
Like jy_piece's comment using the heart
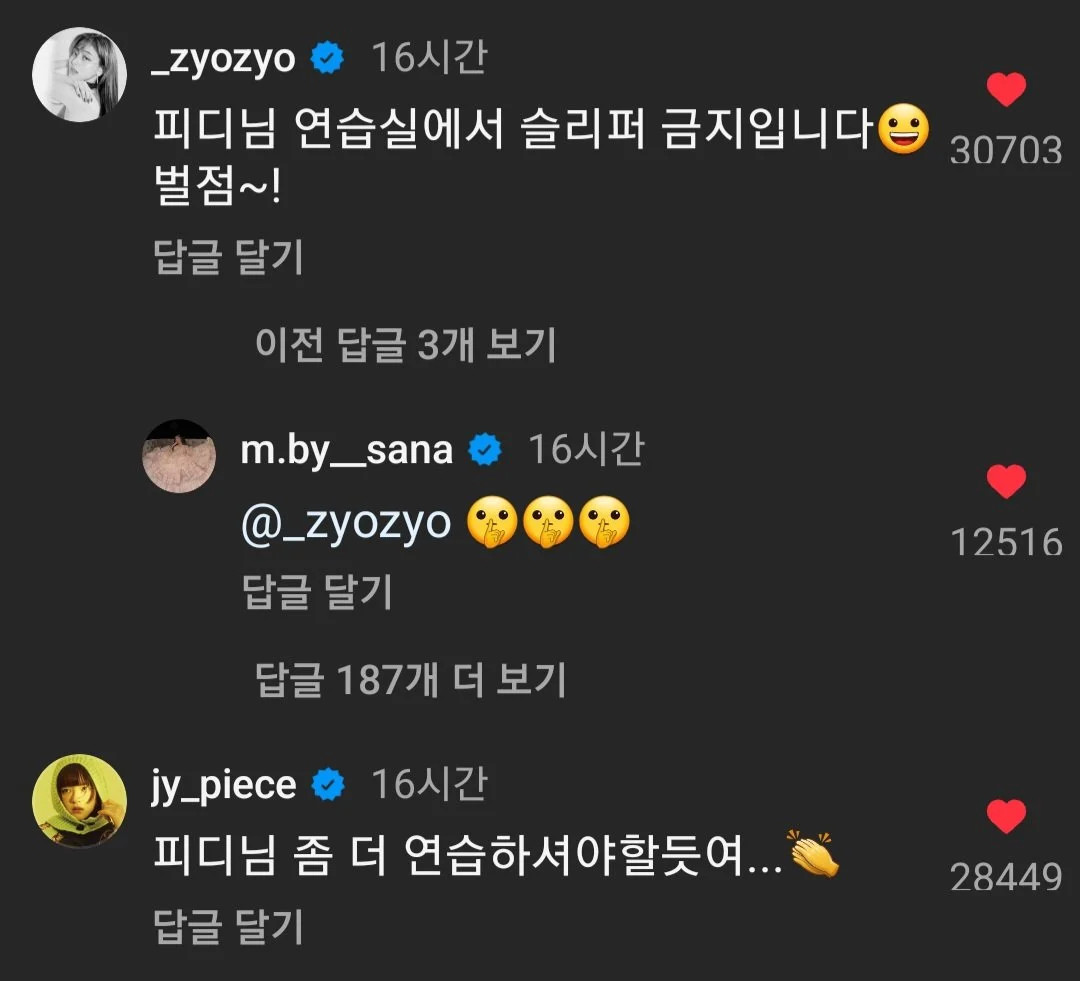point(1006,818)
